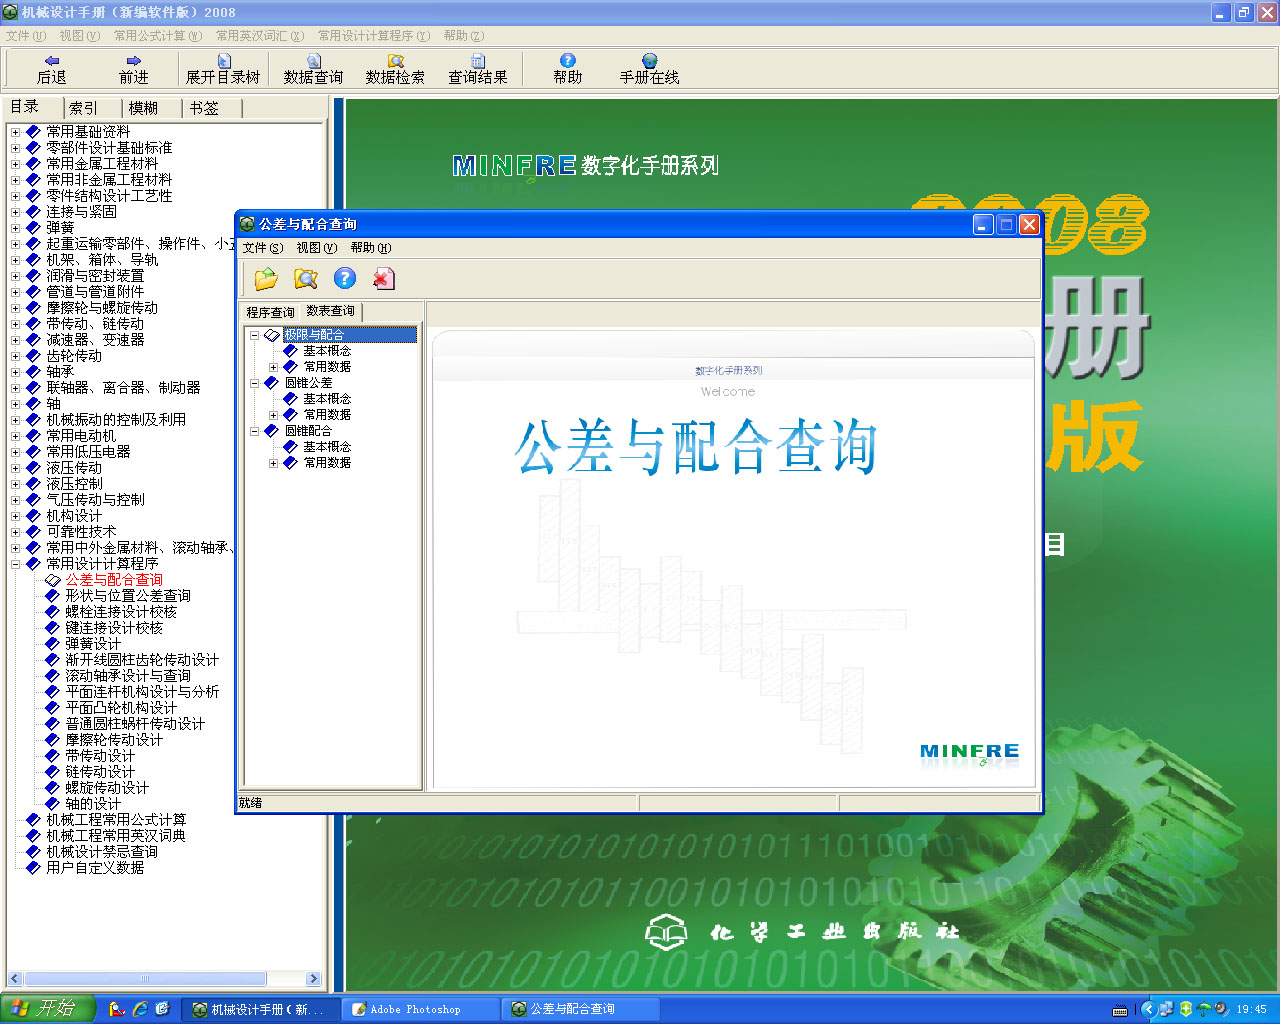Select 机械工程常用公式计算 in the tree
This screenshot has height=1024, width=1280.
coord(116,820)
